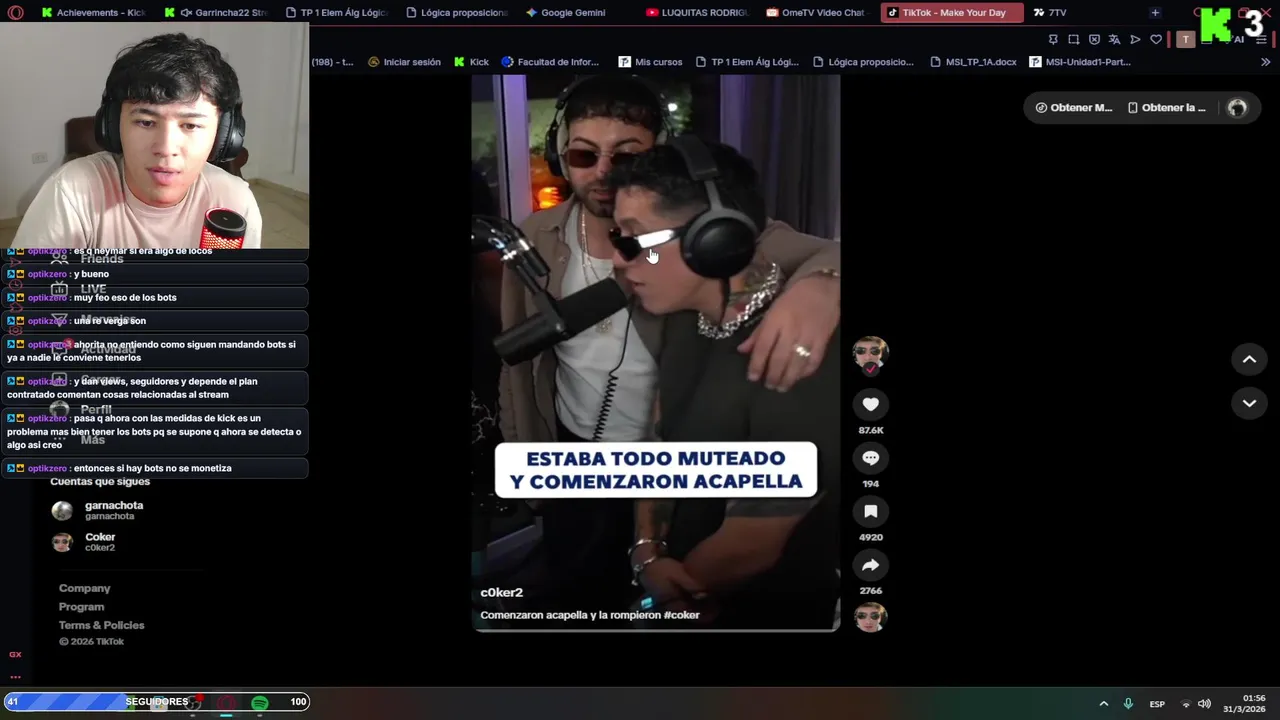The image size is (1280, 720).
Task: Switch to the first TP 1 Elem Álg Lógica tab
Action: tap(337, 13)
